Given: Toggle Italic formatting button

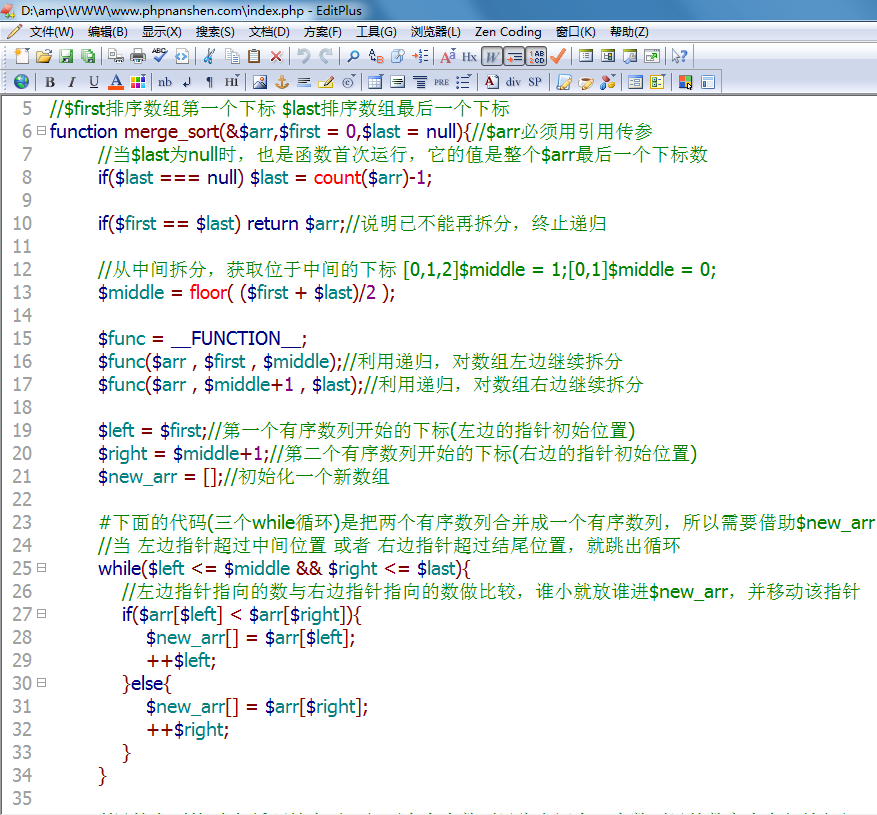Looking at the screenshot, I should coord(72,82).
